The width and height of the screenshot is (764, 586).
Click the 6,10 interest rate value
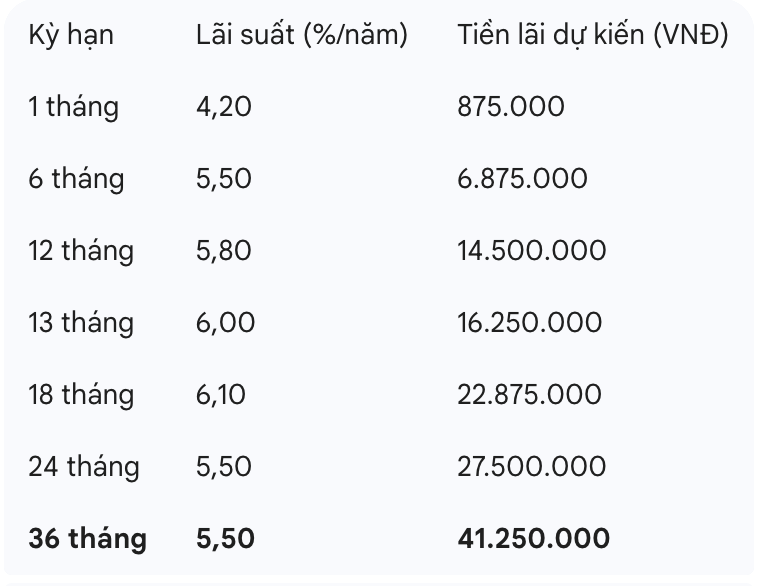pos(221,395)
